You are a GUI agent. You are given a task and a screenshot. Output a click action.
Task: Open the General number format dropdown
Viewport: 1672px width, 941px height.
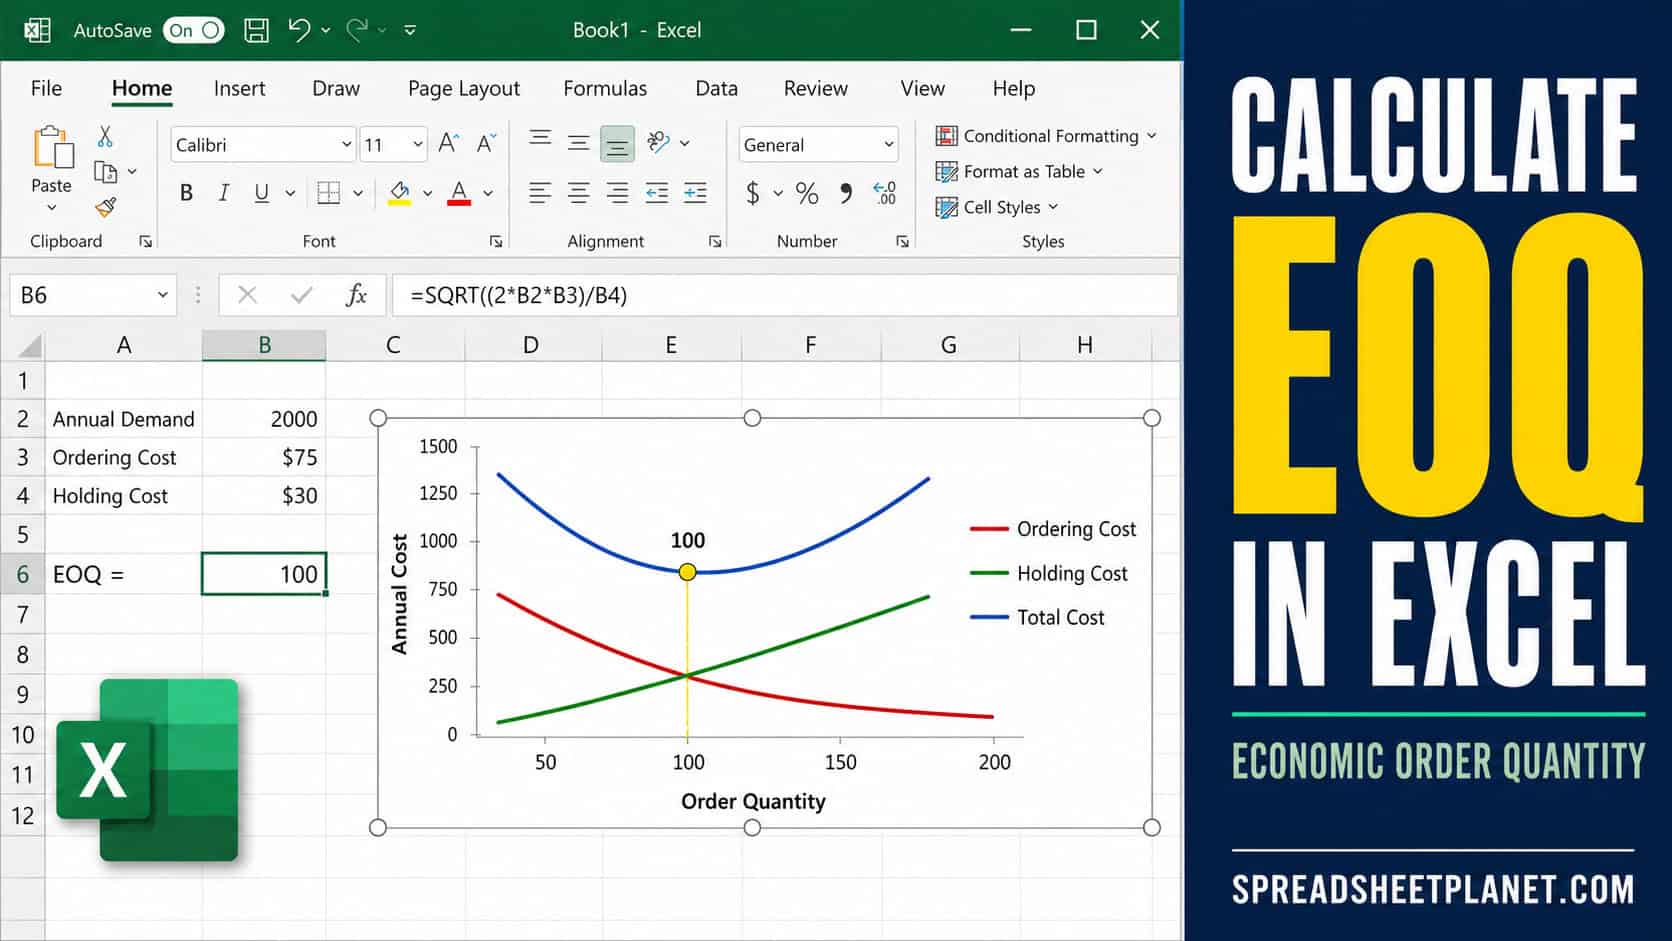[888, 145]
